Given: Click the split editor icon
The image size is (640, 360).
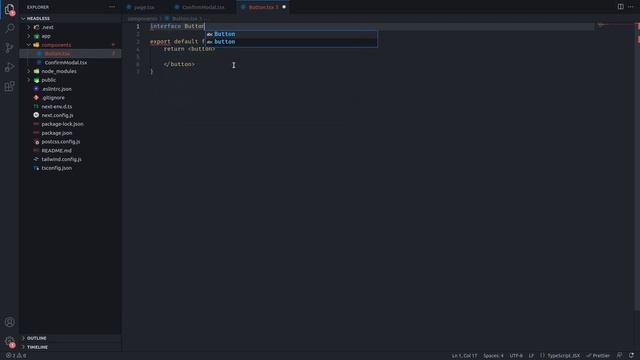Looking at the screenshot, I should (x=620, y=7).
